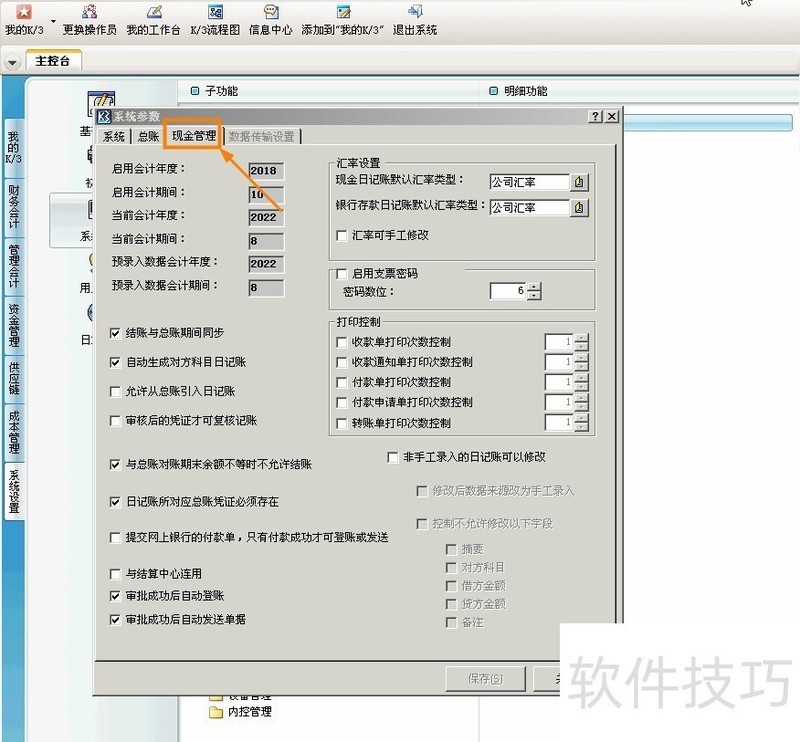This screenshot has width=800, height=742.
Task: Toggle 与总账对账期末余额不等时不允许结账
Action: 115,464
